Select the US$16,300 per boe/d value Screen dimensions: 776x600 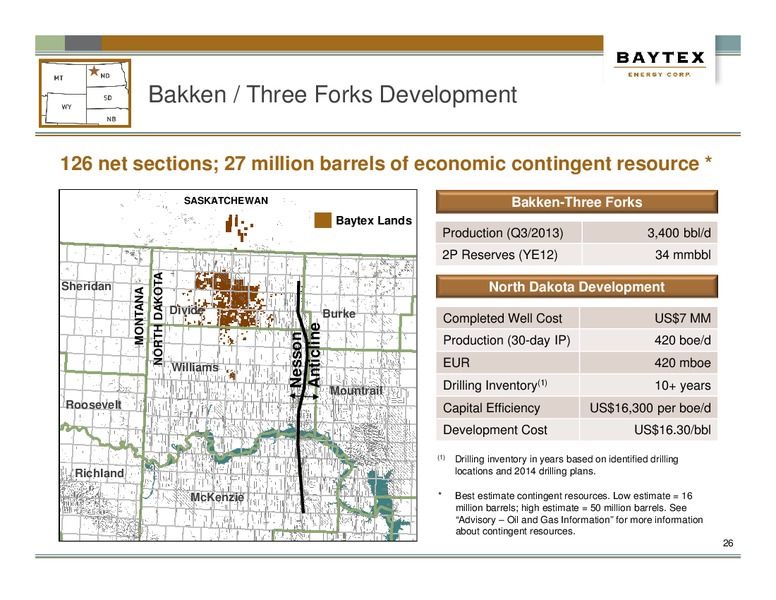(650, 408)
